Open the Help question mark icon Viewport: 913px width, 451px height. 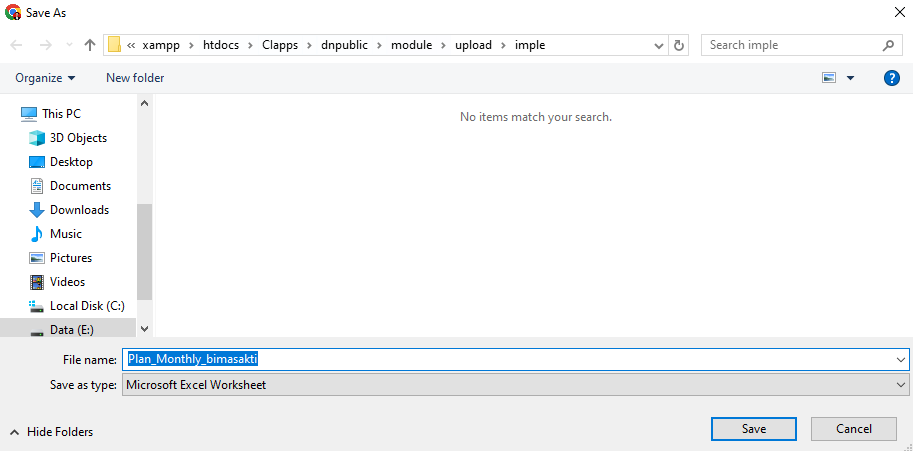tap(892, 77)
